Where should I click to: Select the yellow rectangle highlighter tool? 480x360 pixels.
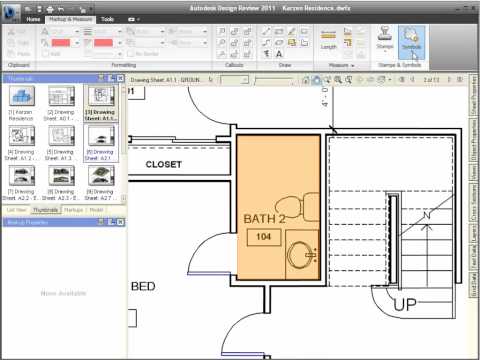pyautogui.click(x=292, y=43)
